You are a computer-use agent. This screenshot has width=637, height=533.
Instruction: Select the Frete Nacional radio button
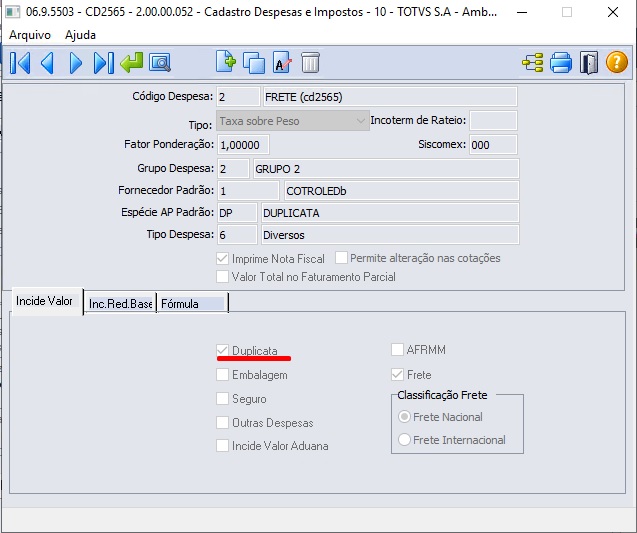point(404,417)
